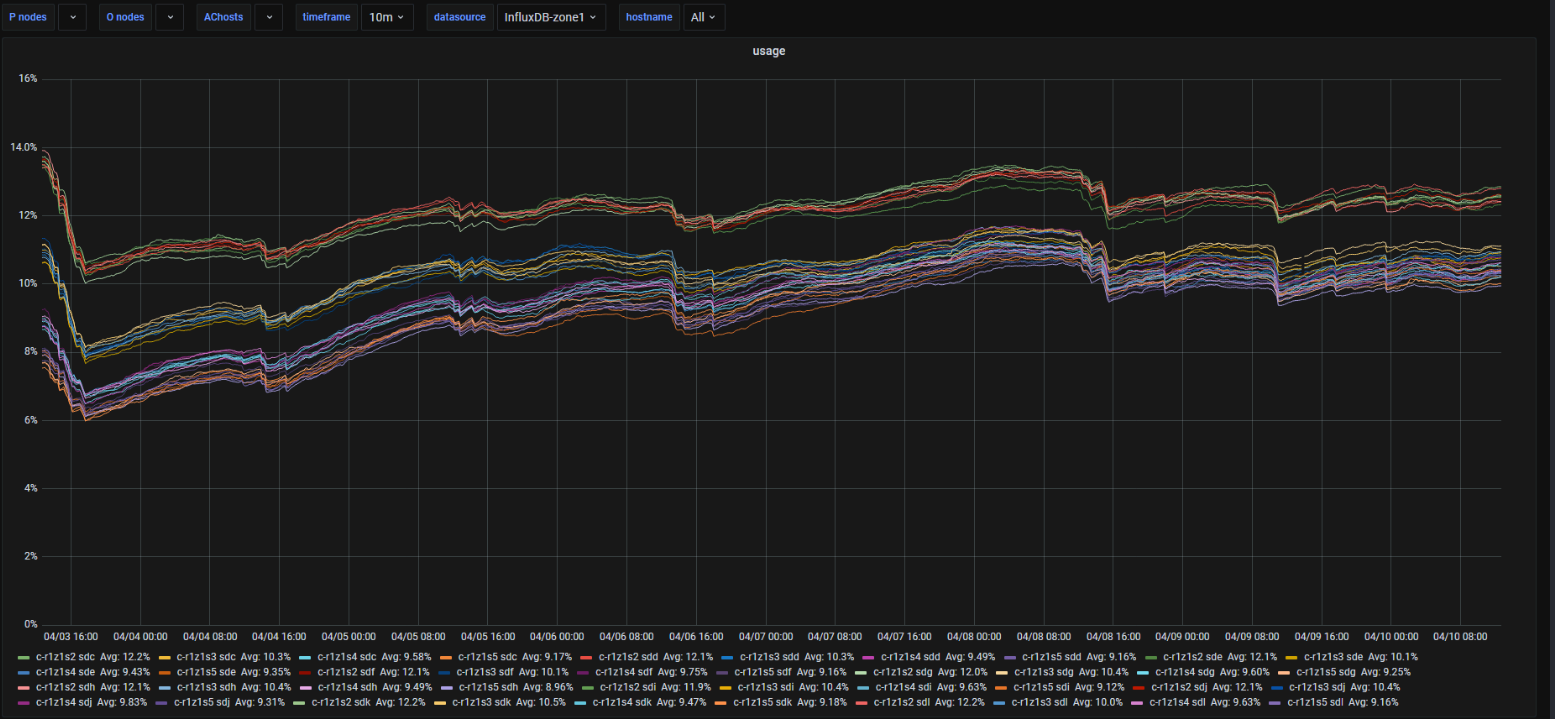Click the 04/08 00:00 point on time axis
The image size is (1555, 719).
click(x=974, y=636)
